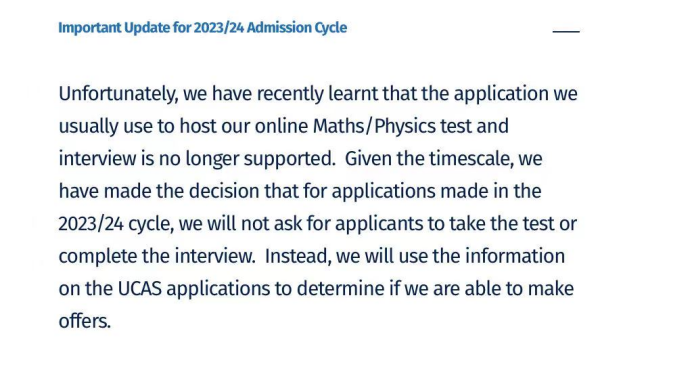
Task: Click the Important Update for 2023/24 Admission Cycle heading
Action: 202,27
